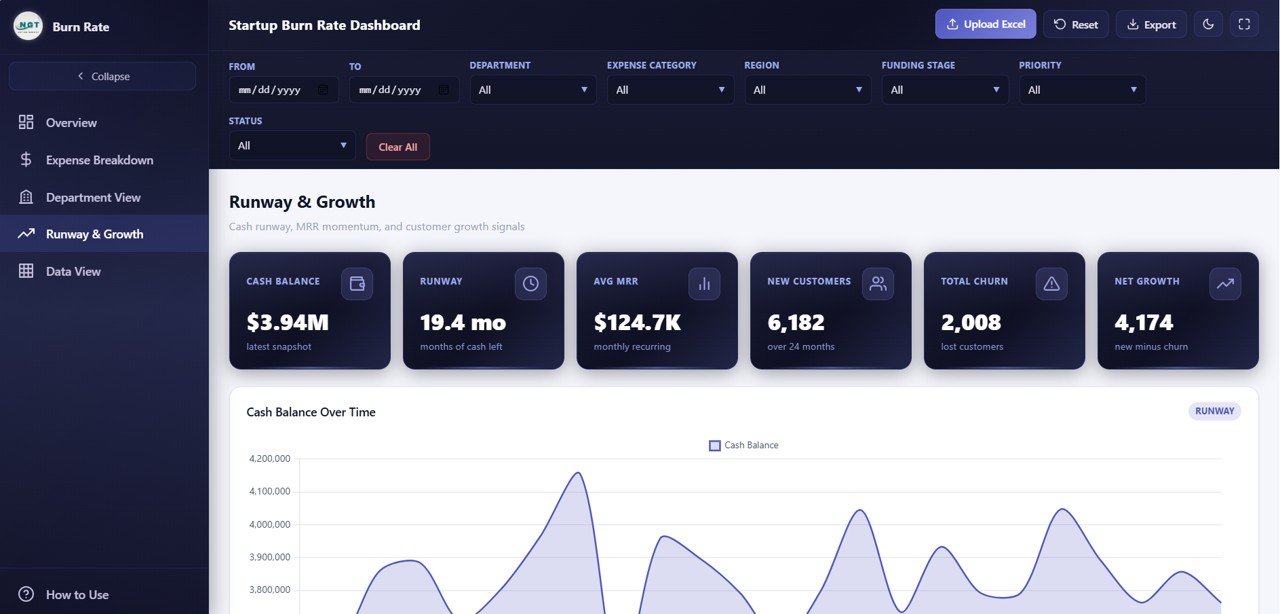1280x614 pixels.
Task: Expand the Funding Stage dropdown
Action: (x=944, y=89)
